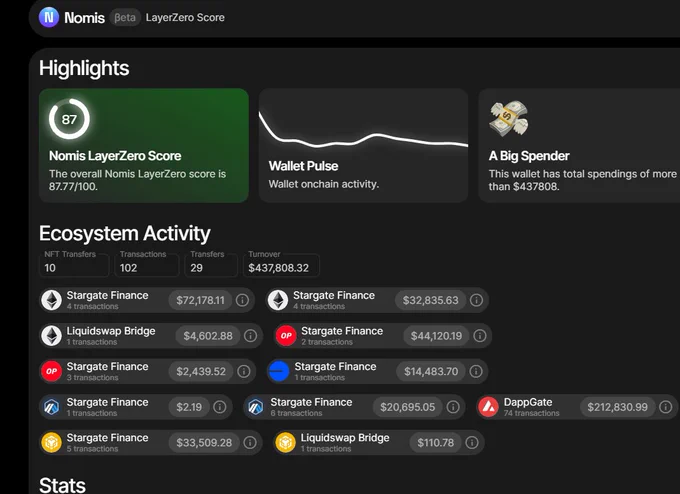The width and height of the screenshot is (680, 494).
Task: Click the Wallet Pulse title
Action: click(303, 166)
